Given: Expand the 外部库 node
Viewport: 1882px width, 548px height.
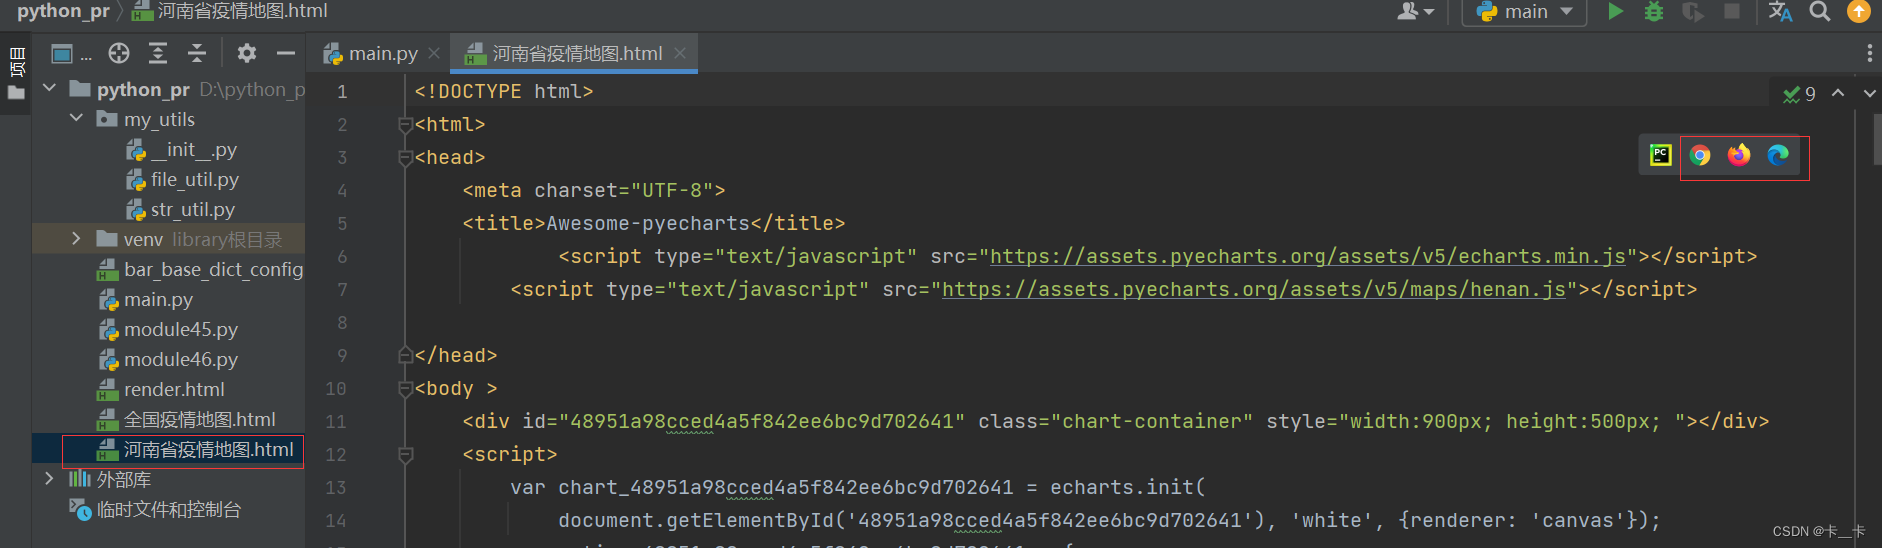Looking at the screenshot, I should click(49, 479).
